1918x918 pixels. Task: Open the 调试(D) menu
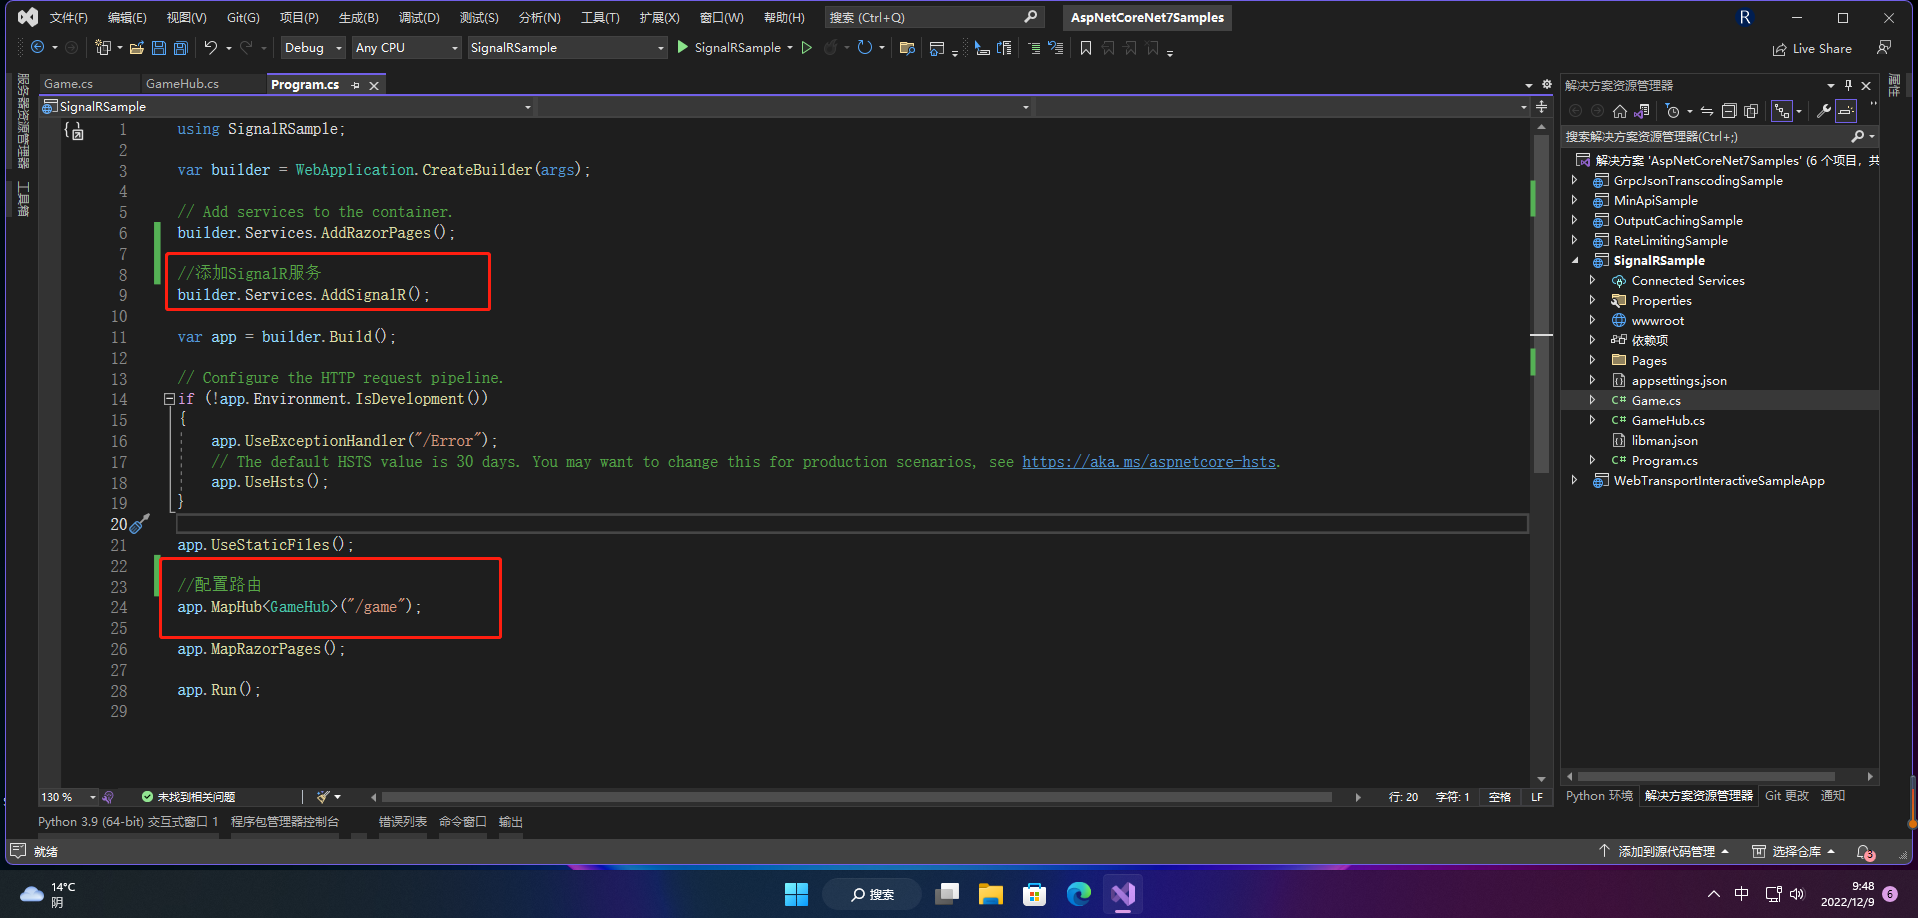click(x=419, y=17)
